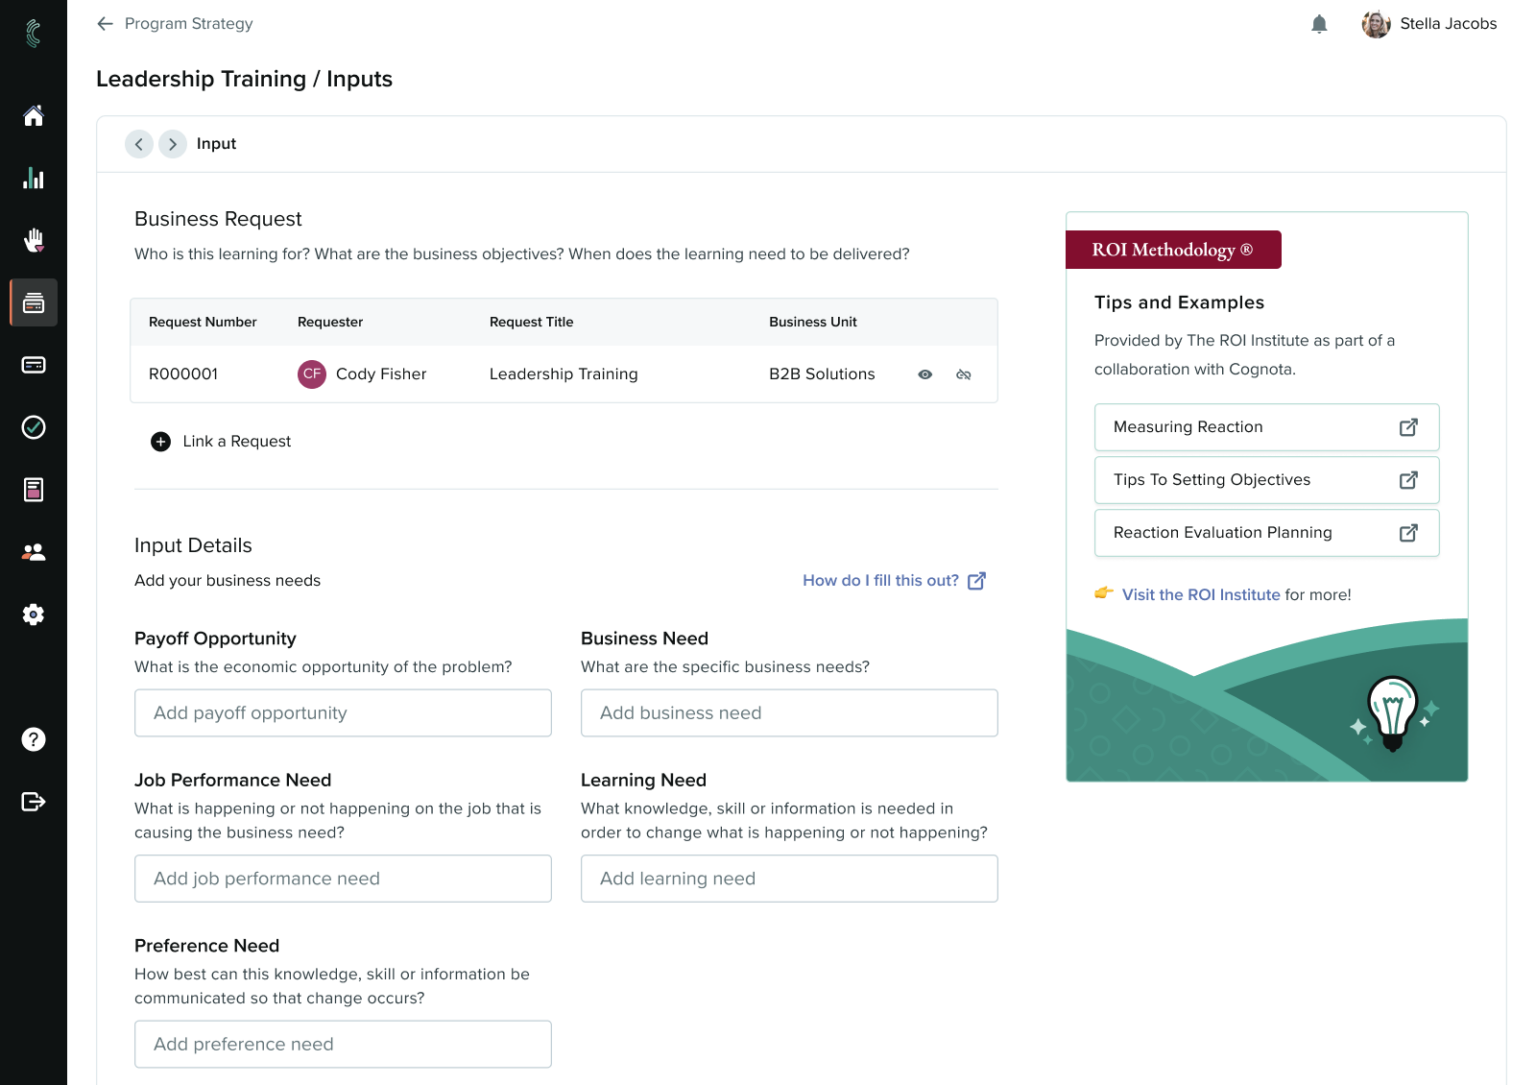This screenshot has height=1085, width=1536.
Task: Click the logout icon in sidebar
Action: click(33, 801)
